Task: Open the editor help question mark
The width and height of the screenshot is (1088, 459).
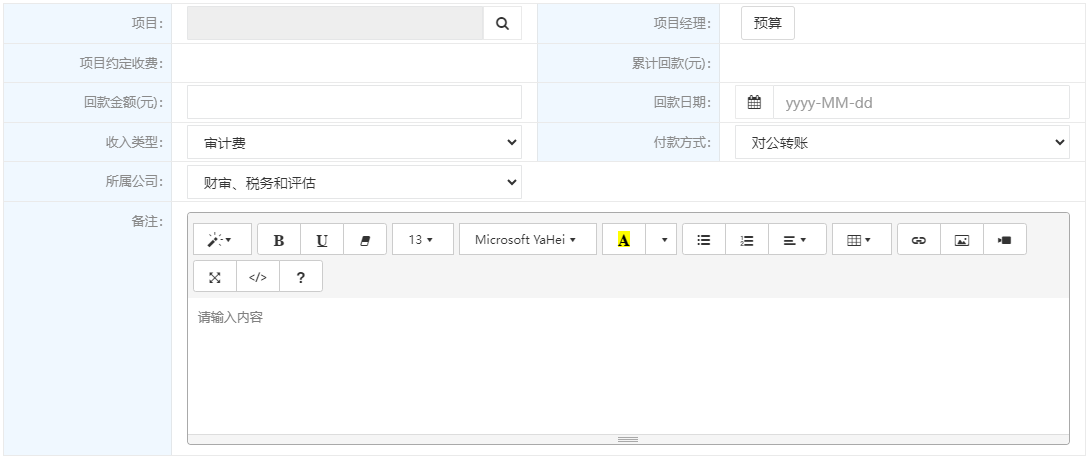Action: pyautogui.click(x=300, y=277)
